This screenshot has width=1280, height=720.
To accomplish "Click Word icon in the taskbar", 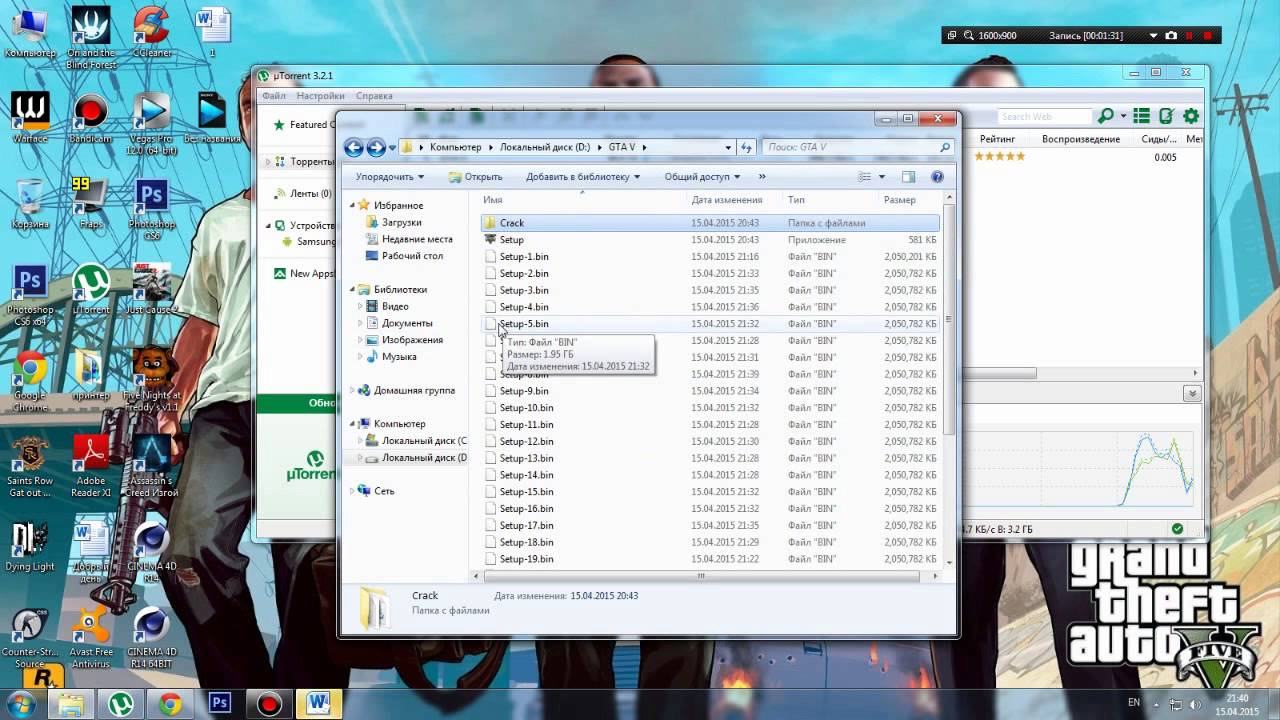I will (319, 704).
